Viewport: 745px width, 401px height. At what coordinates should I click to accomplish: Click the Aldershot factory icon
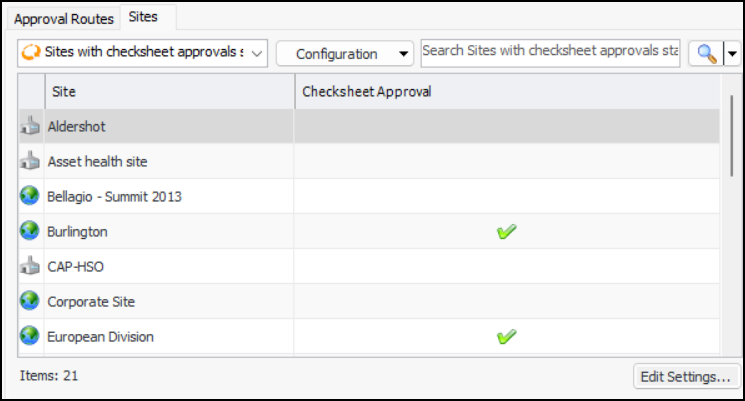point(29,127)
